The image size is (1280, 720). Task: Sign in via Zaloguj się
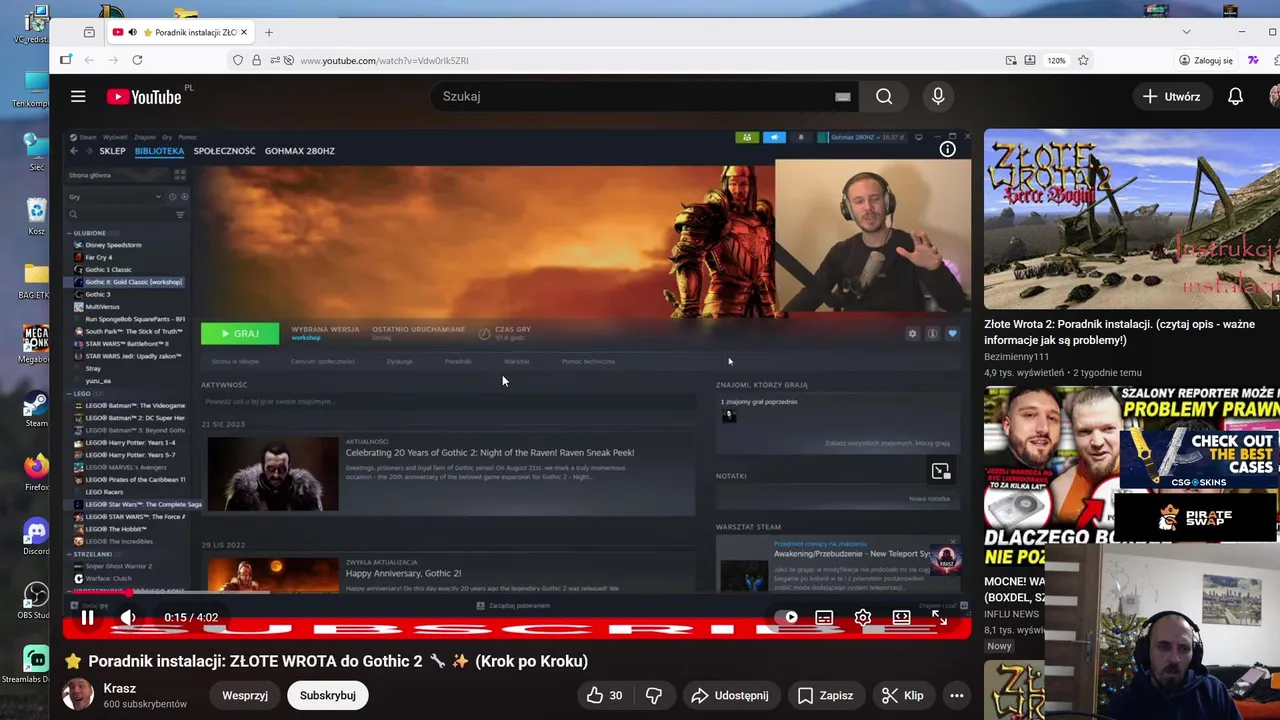pyautogui.click(x=1206, y=60)
